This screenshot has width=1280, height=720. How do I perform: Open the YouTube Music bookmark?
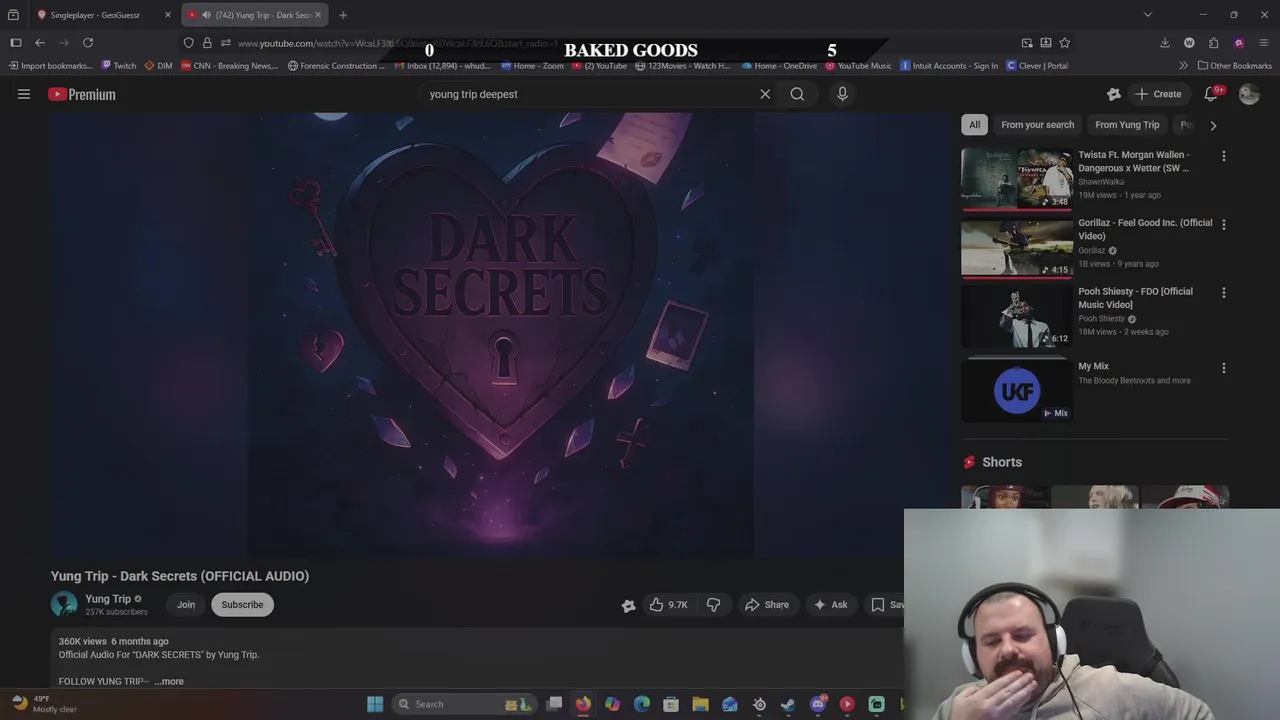click(x=858, y=66)
